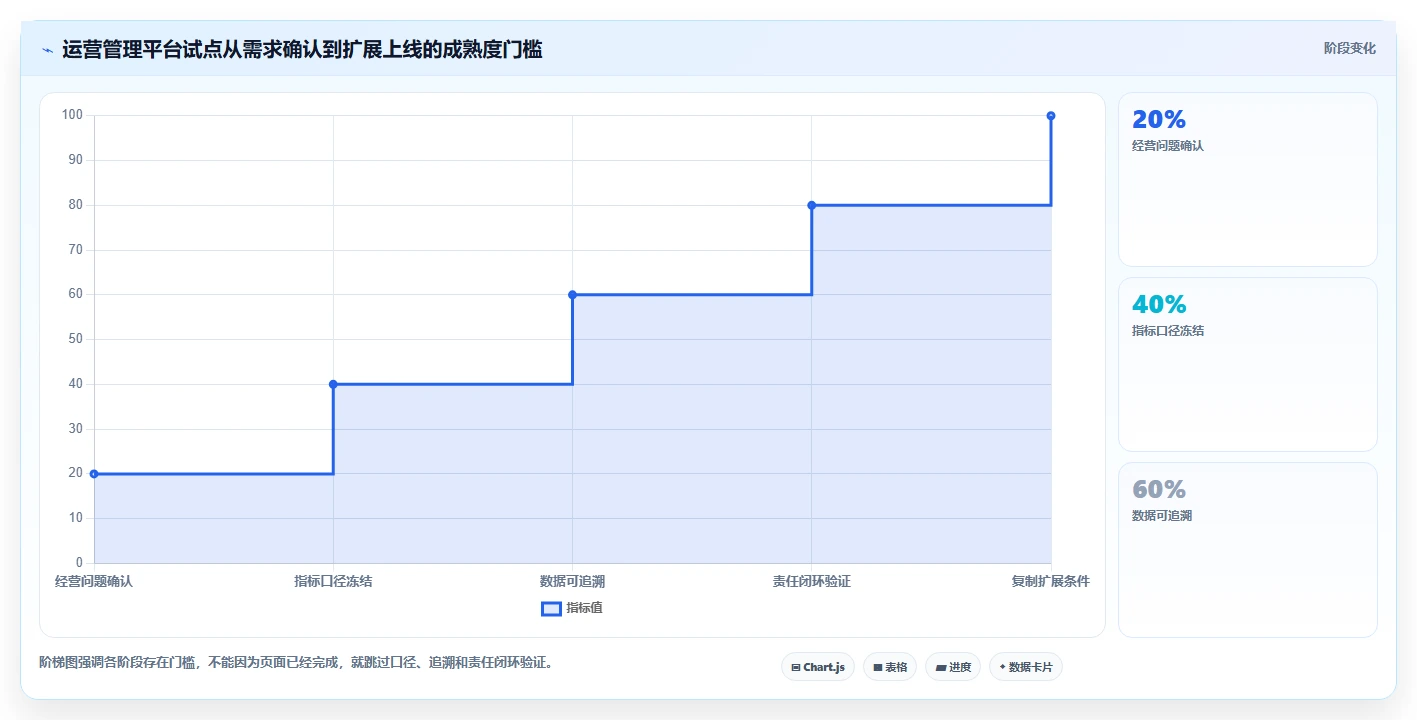
Task: Click the x-axis label 责任闭环验证
Action: click(811, 581)
